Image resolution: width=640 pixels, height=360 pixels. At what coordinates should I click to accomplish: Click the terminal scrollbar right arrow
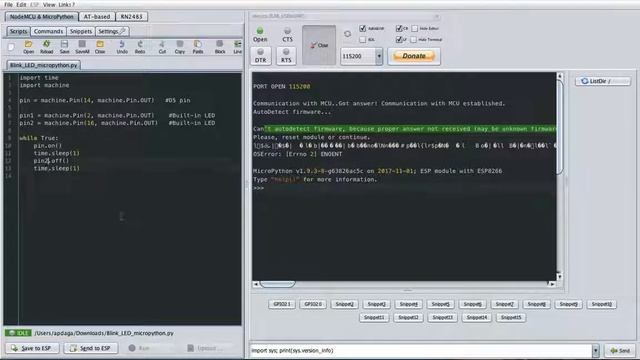tap(552, 284)
